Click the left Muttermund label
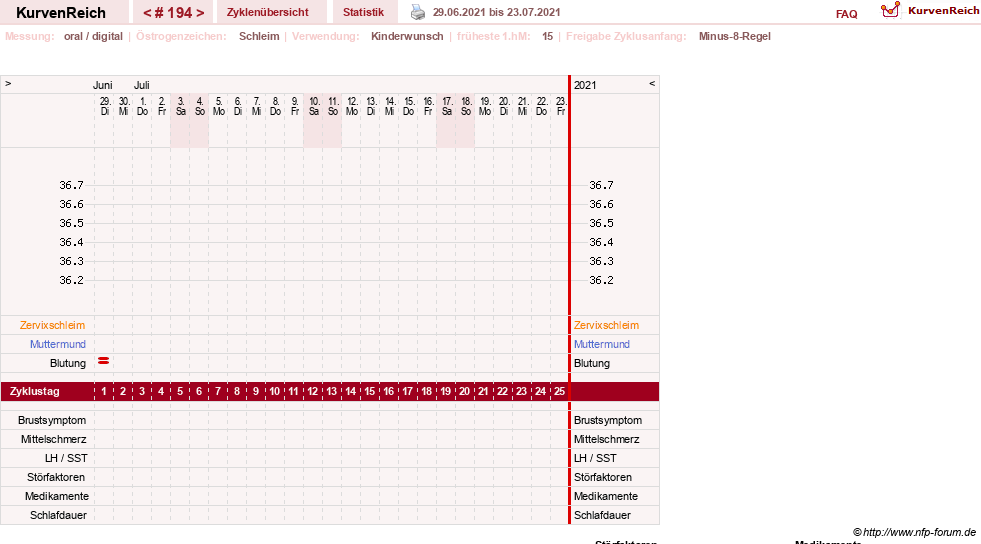 click(x=58, y=344)
